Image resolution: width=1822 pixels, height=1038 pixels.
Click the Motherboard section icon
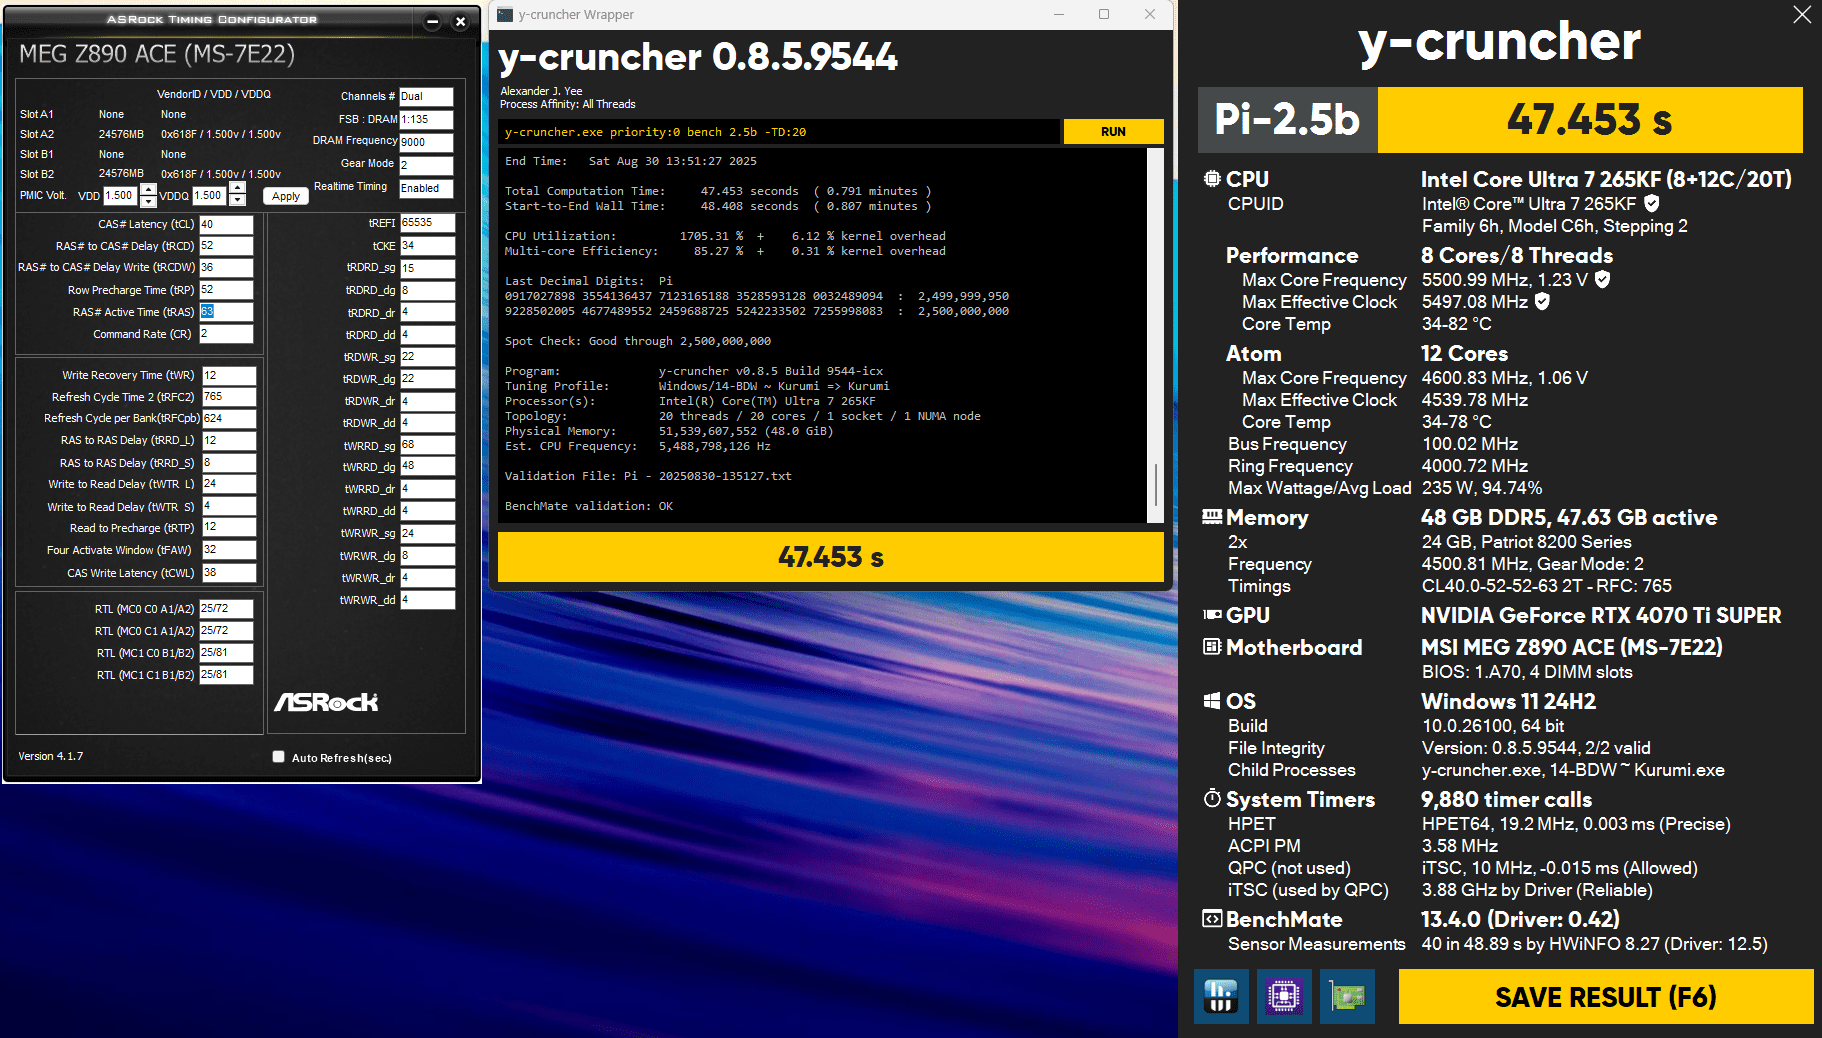click(x=1212, y=647)
